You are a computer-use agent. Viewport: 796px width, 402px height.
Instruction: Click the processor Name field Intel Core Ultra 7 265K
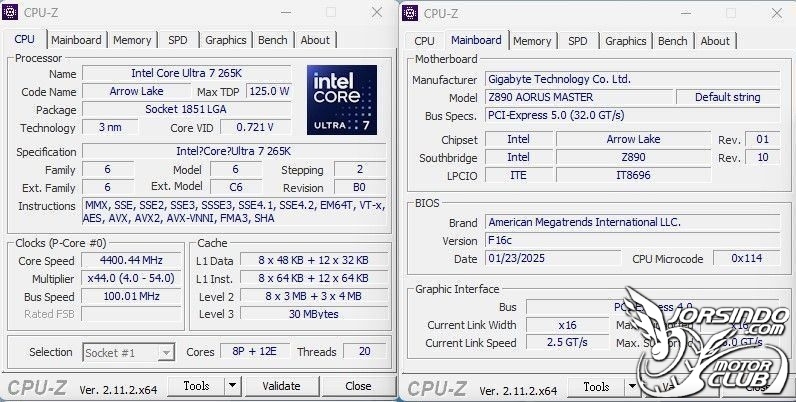click(187, 73)
